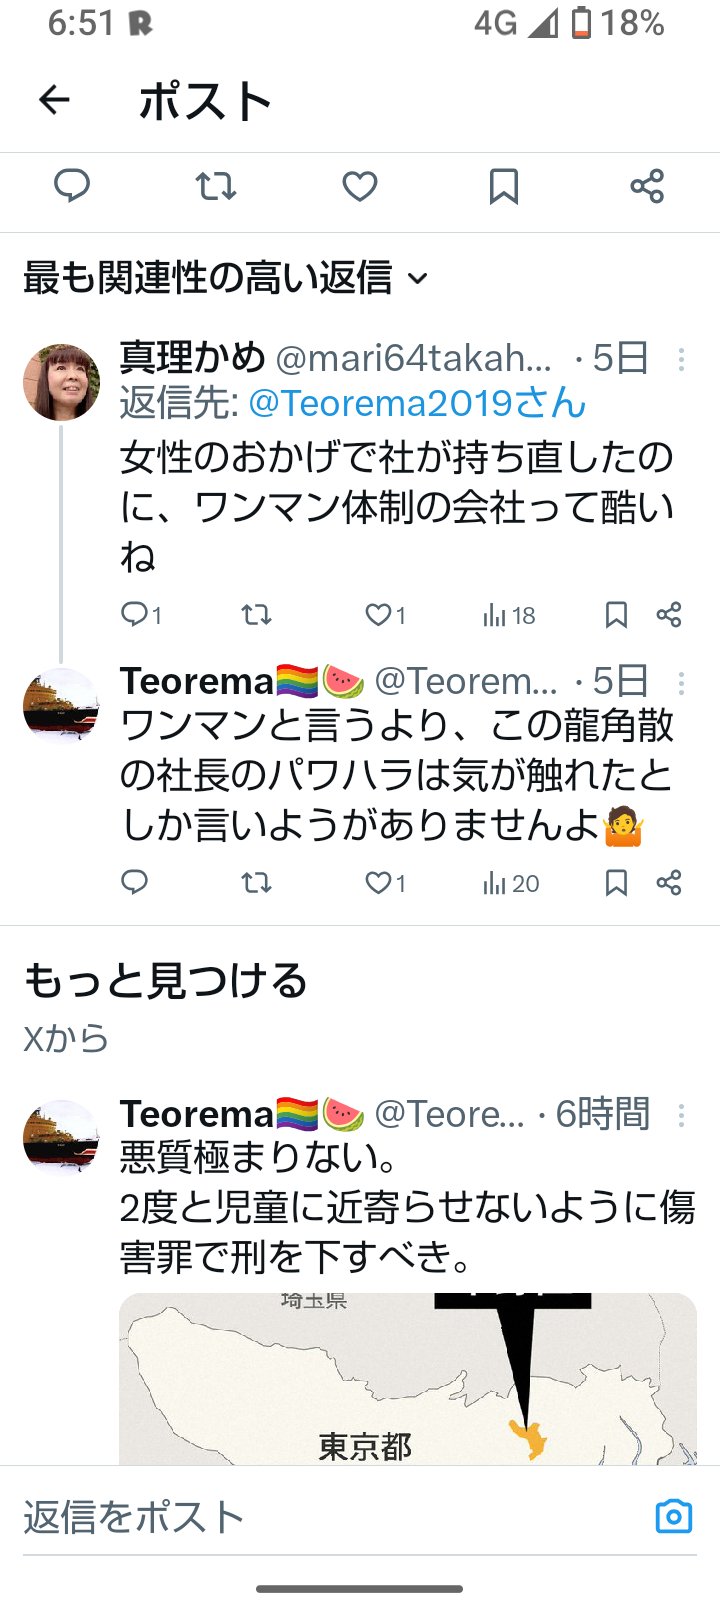Screen dimensions: 720x1612
Task: Tap the back arrow
Action: tap(54, 100)
